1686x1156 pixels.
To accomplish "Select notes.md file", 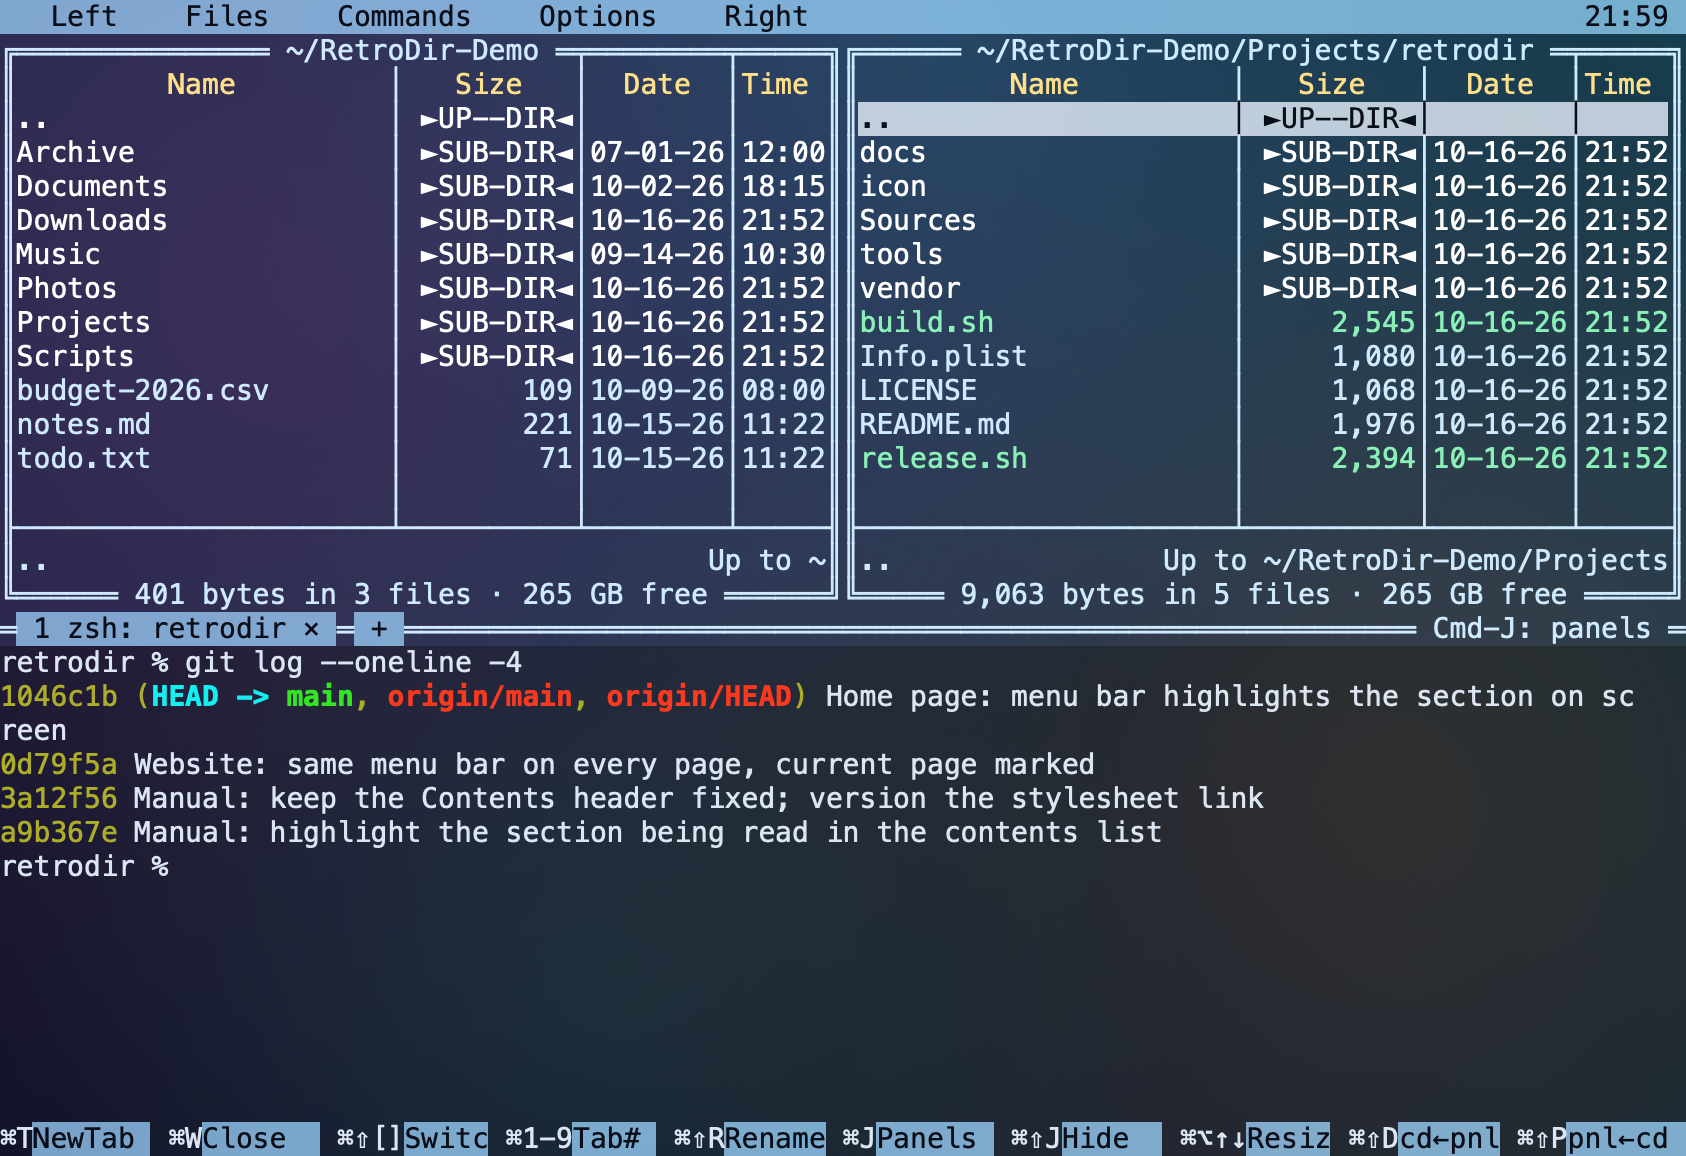I will (421, 424).
